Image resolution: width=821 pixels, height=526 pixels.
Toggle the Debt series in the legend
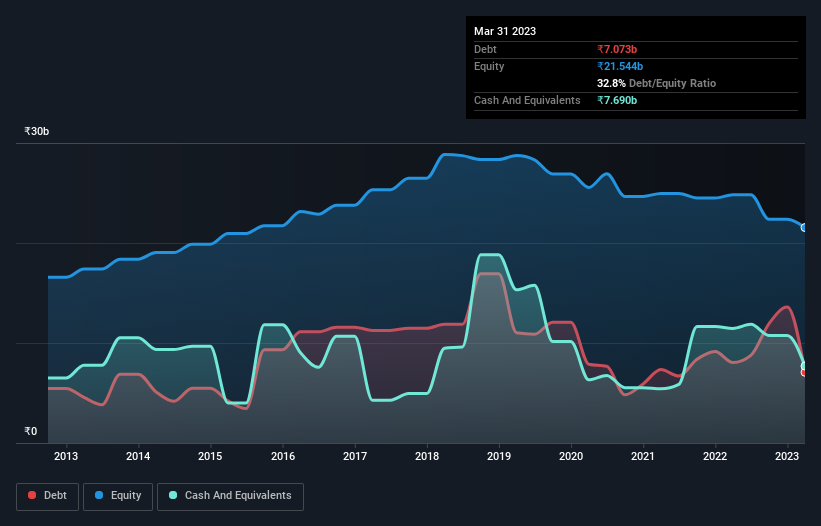tap(46, 495)
